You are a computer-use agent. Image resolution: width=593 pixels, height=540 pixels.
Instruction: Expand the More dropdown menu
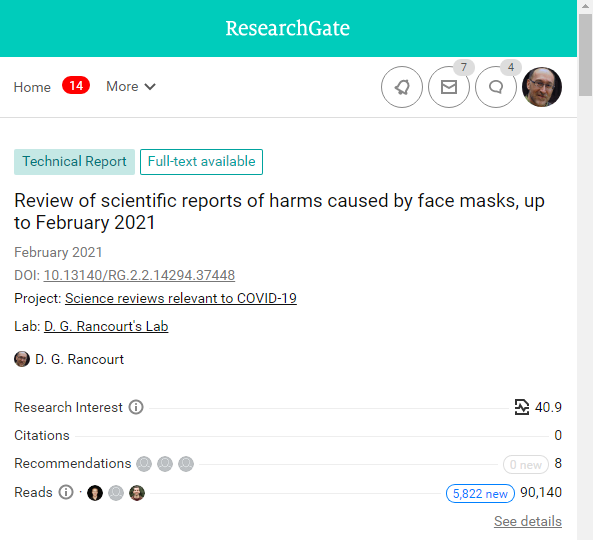click(x=131, y=87)
